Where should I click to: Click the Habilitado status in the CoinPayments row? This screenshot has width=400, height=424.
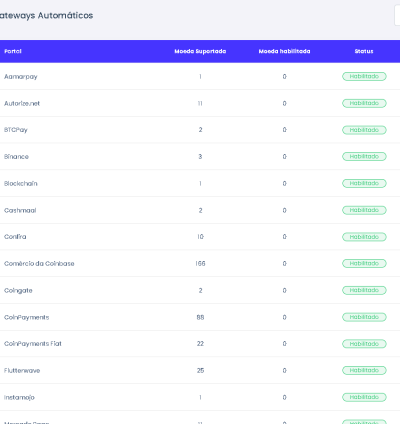click(364, 317)
